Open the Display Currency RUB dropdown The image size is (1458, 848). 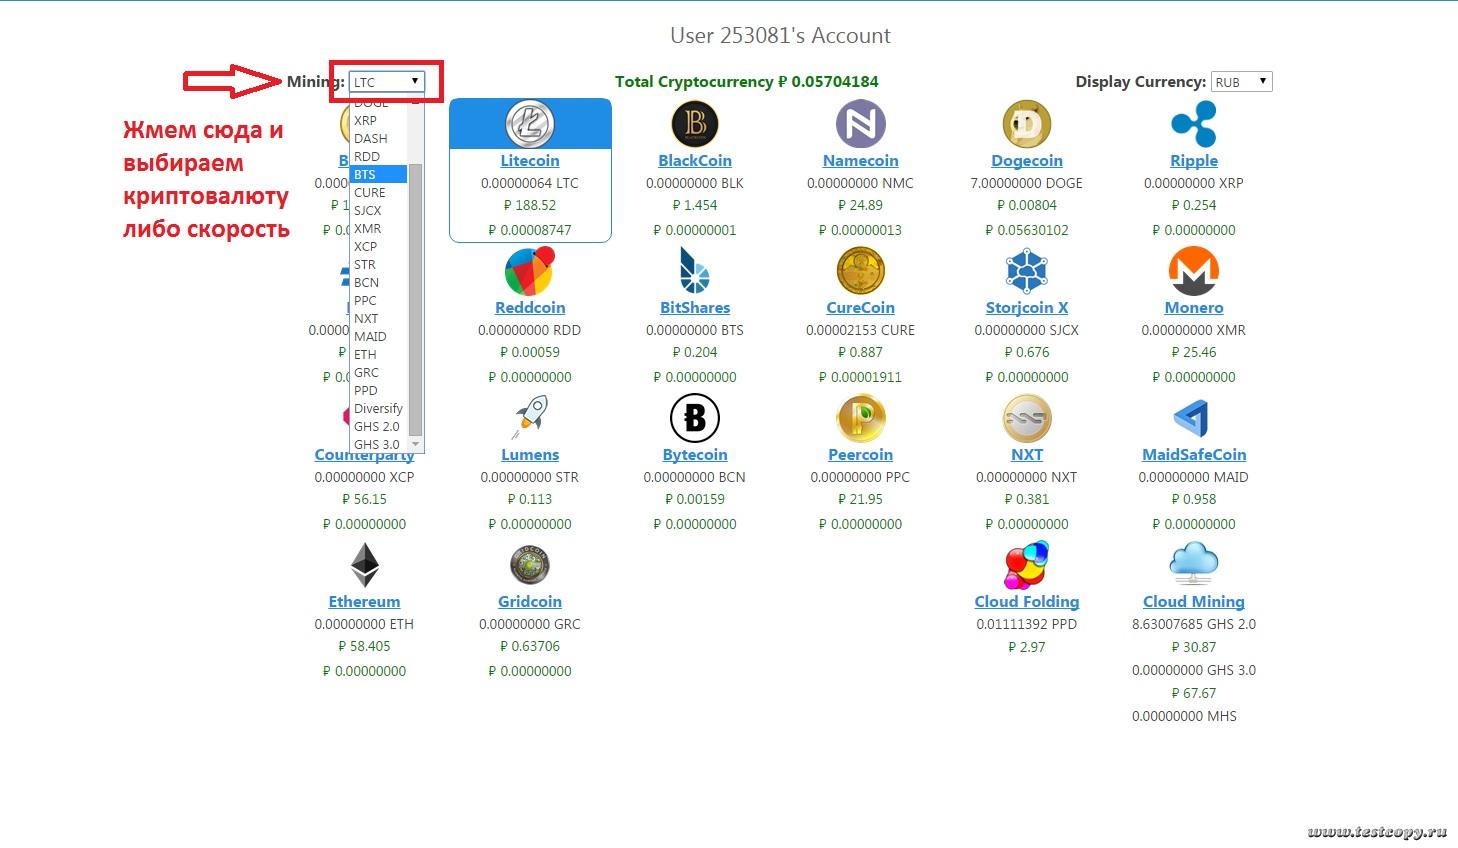[1241, 82]
